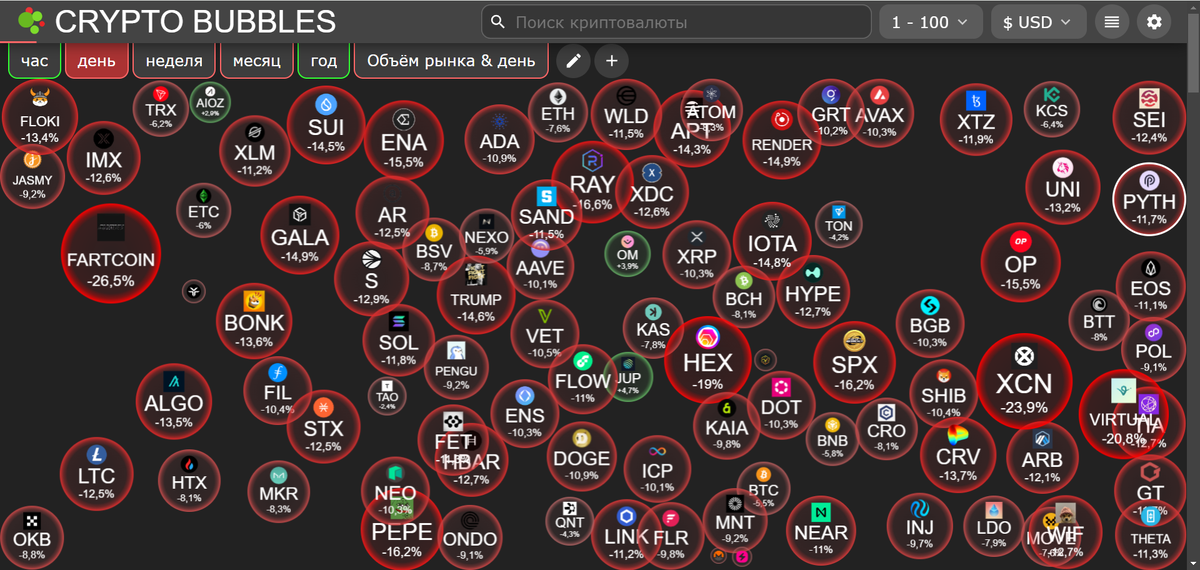Open the $ USD currency dropdown
The image size is (1200, 570).
pos(1038,21)
